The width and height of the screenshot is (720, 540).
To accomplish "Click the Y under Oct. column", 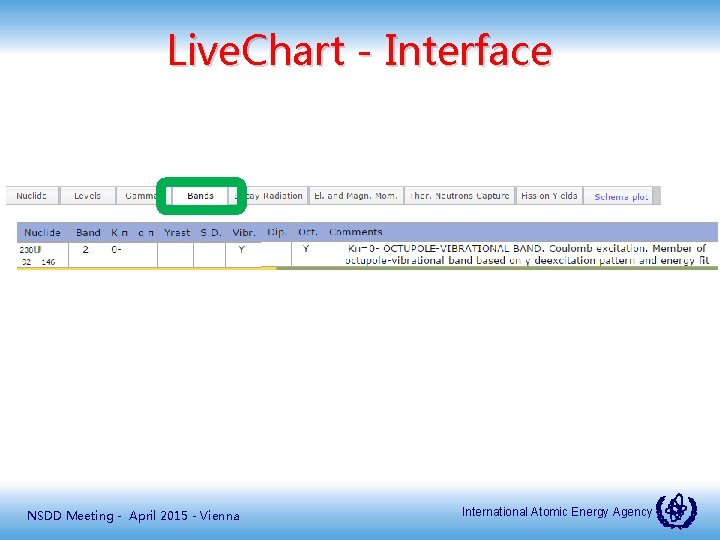I will pos(306,249).
